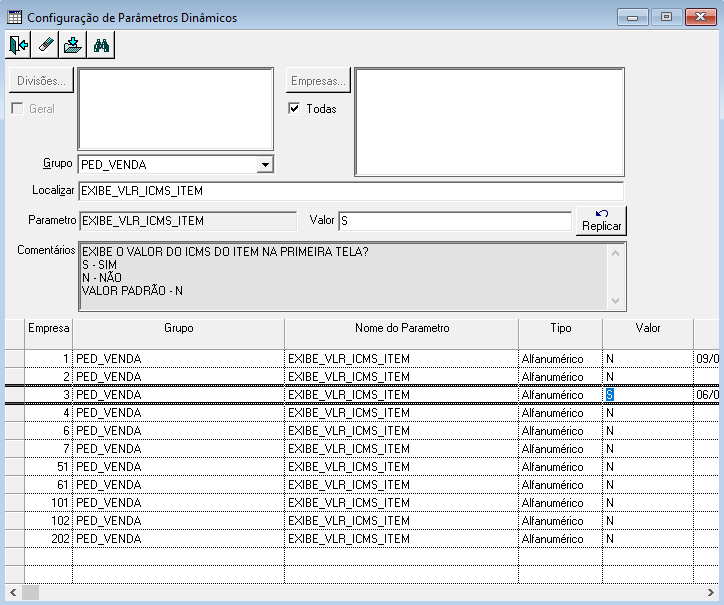This screenshot has height=605, width=724.
Task: Click the binoculars search toolbar icon
Action: pos(101,45)
